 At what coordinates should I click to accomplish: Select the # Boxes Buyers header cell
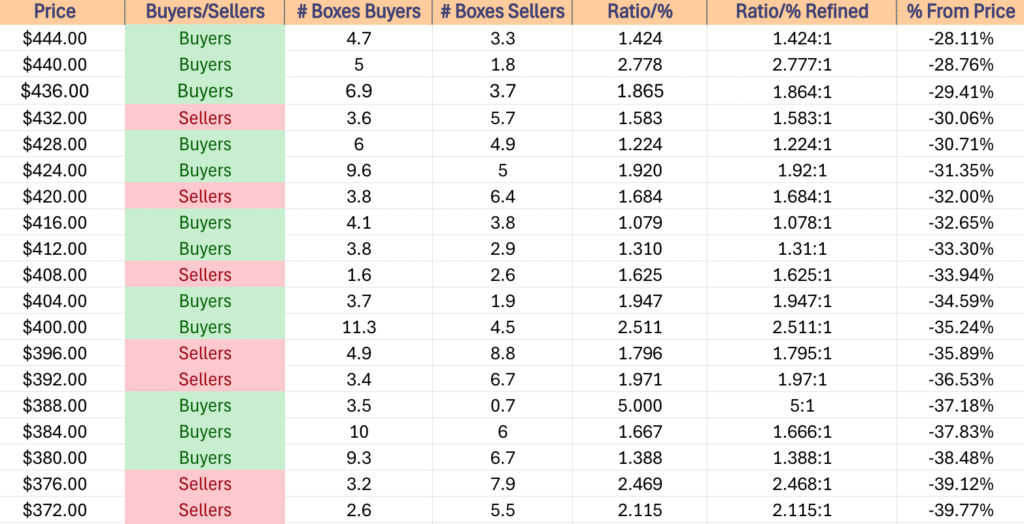[359, 12]
